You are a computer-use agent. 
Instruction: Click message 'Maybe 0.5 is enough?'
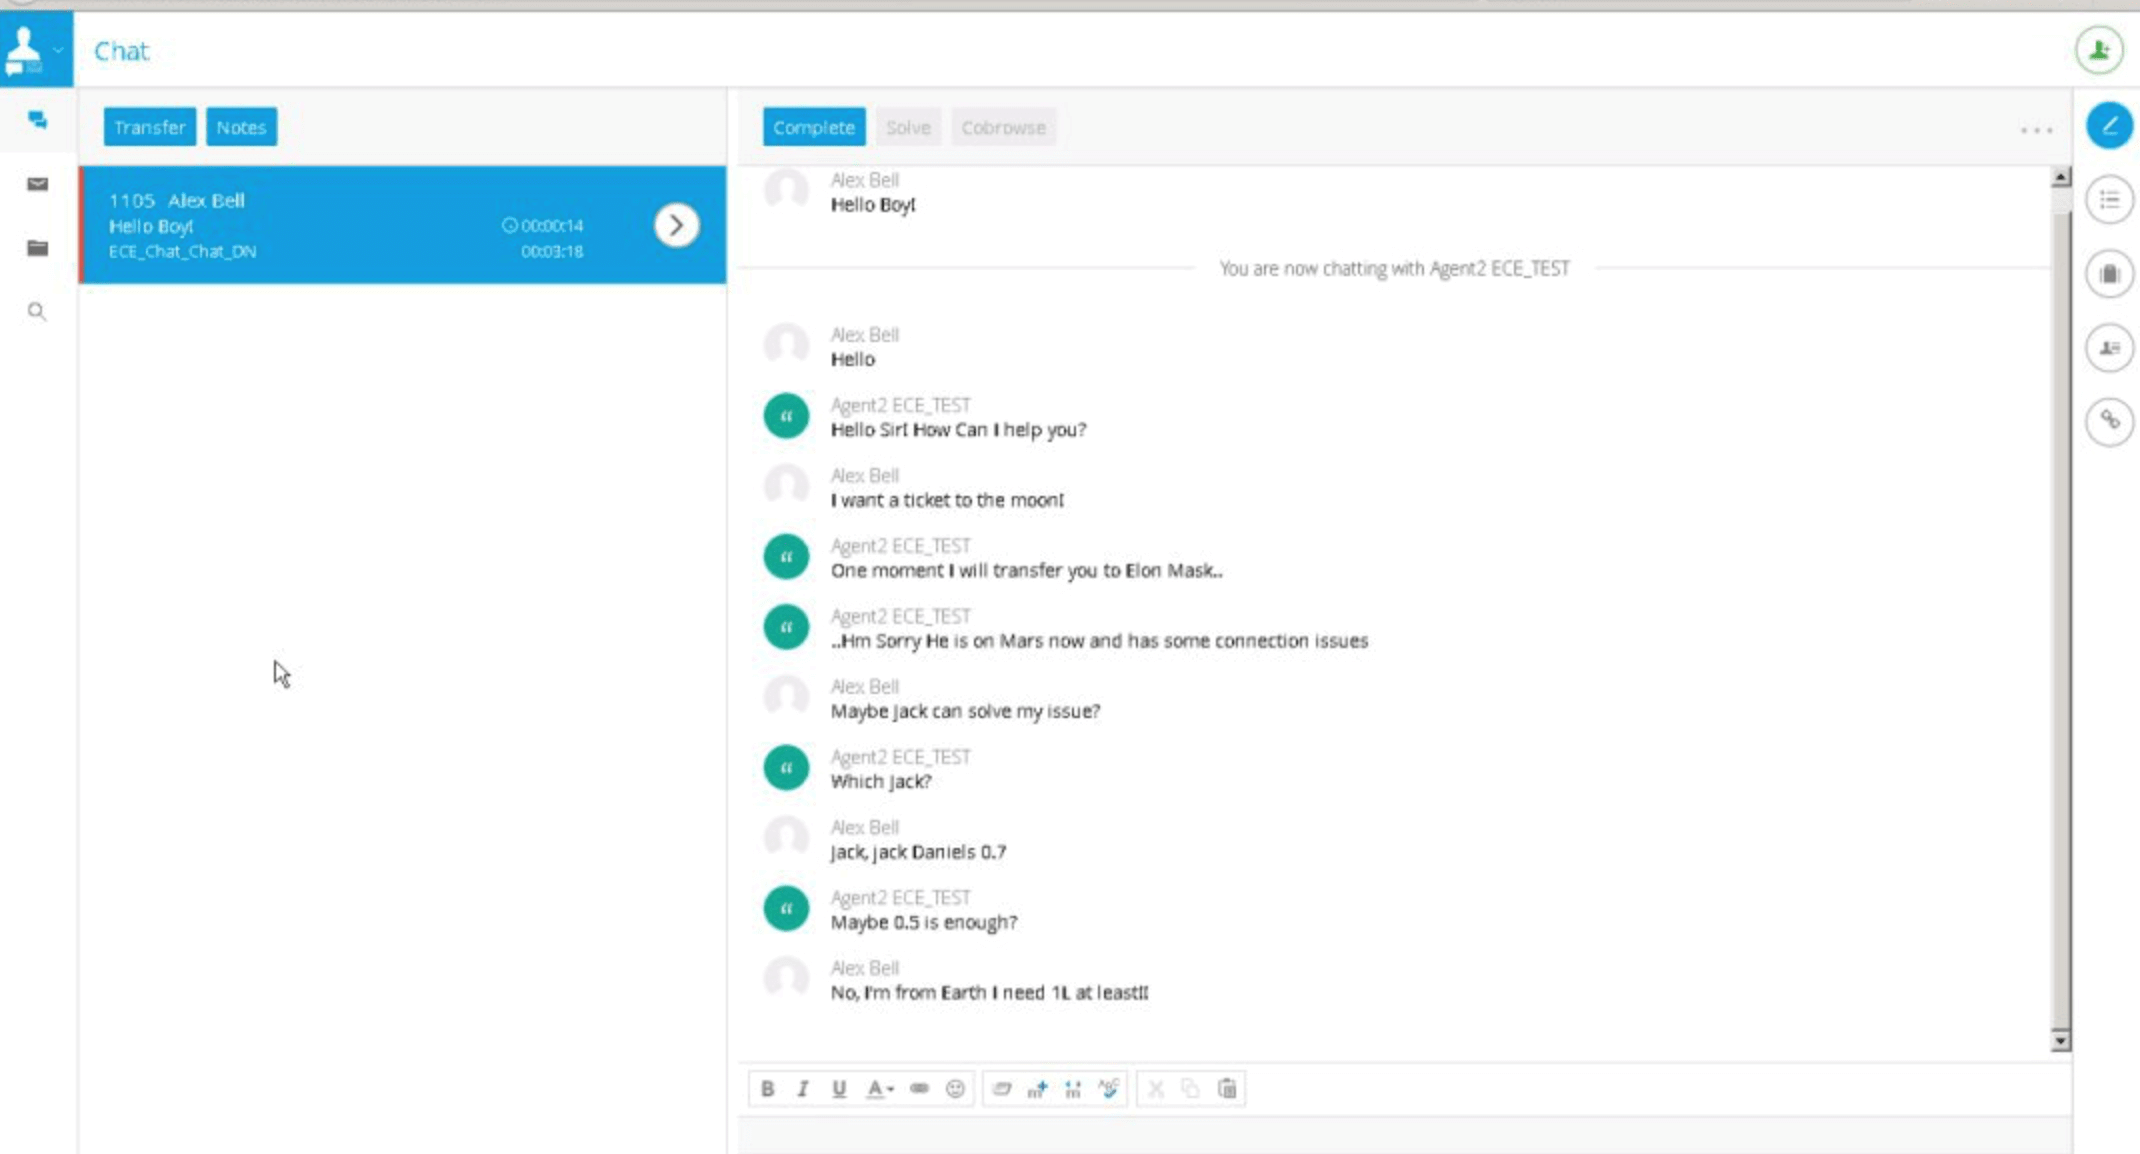tap(924, 922)
